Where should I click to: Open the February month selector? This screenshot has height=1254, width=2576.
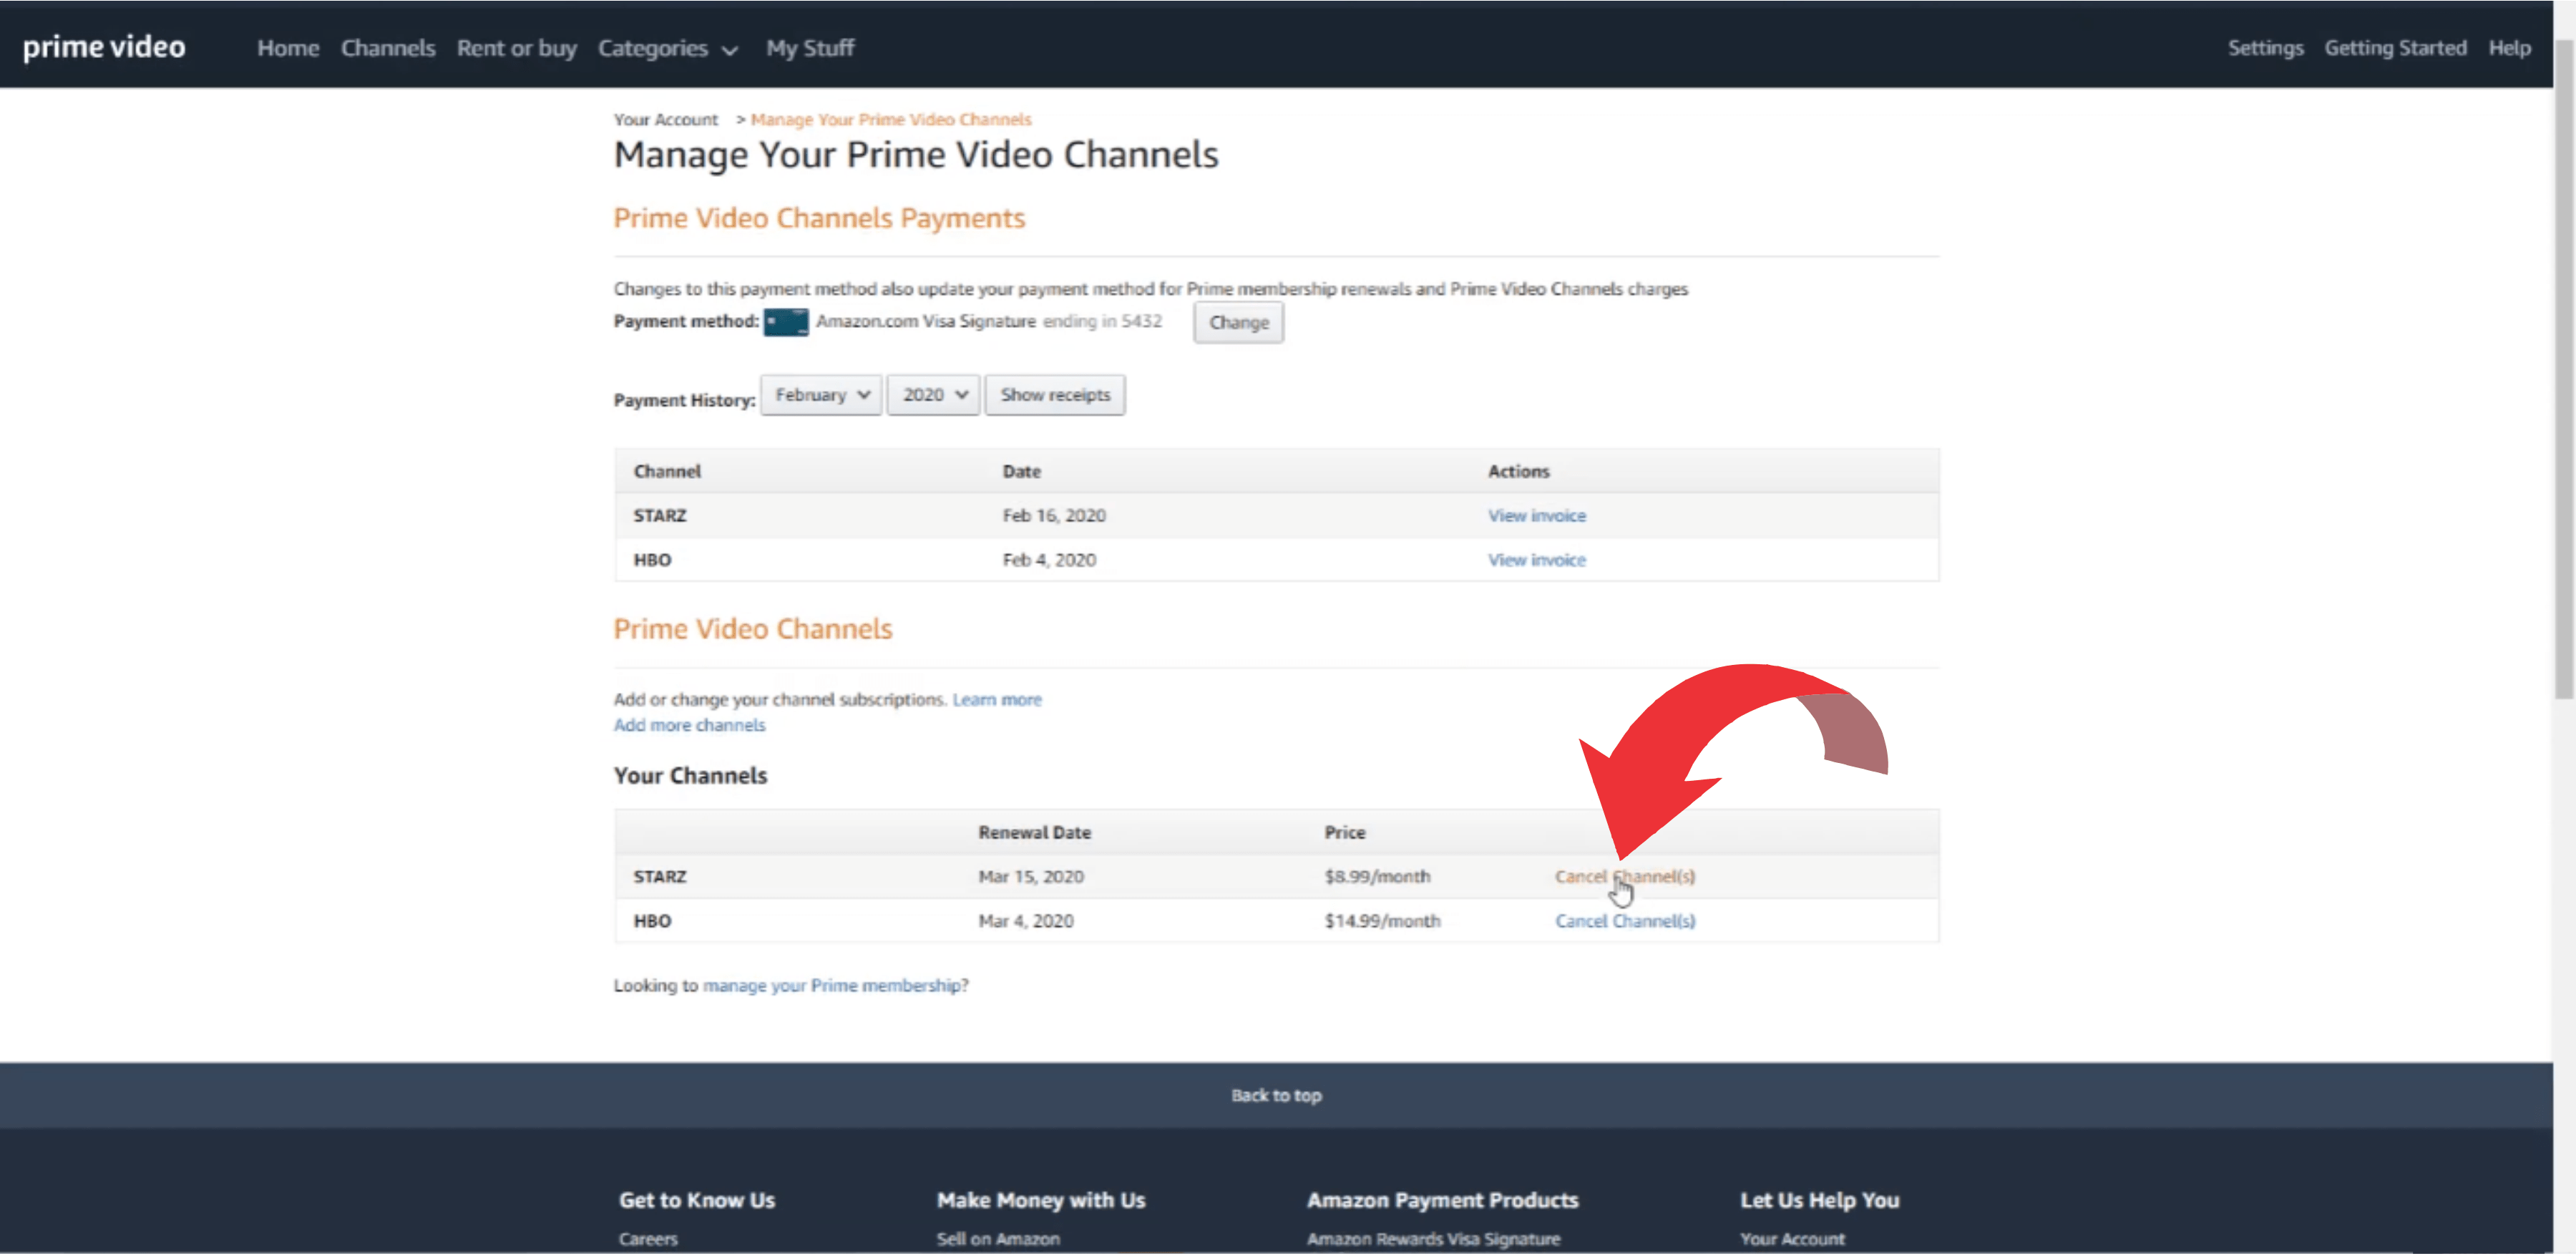click(820, 394)
